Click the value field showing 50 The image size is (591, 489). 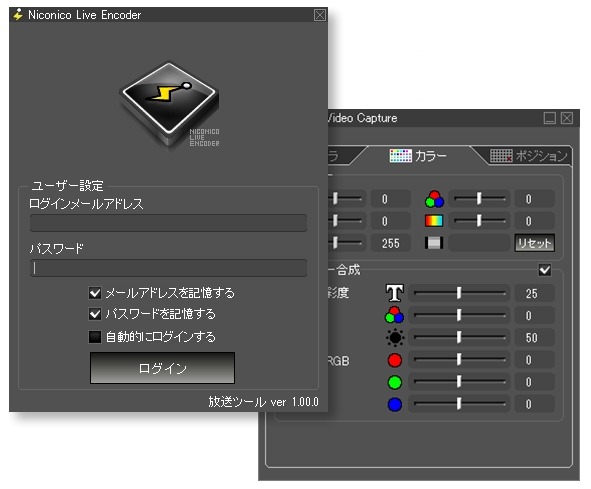click(534, 338)
